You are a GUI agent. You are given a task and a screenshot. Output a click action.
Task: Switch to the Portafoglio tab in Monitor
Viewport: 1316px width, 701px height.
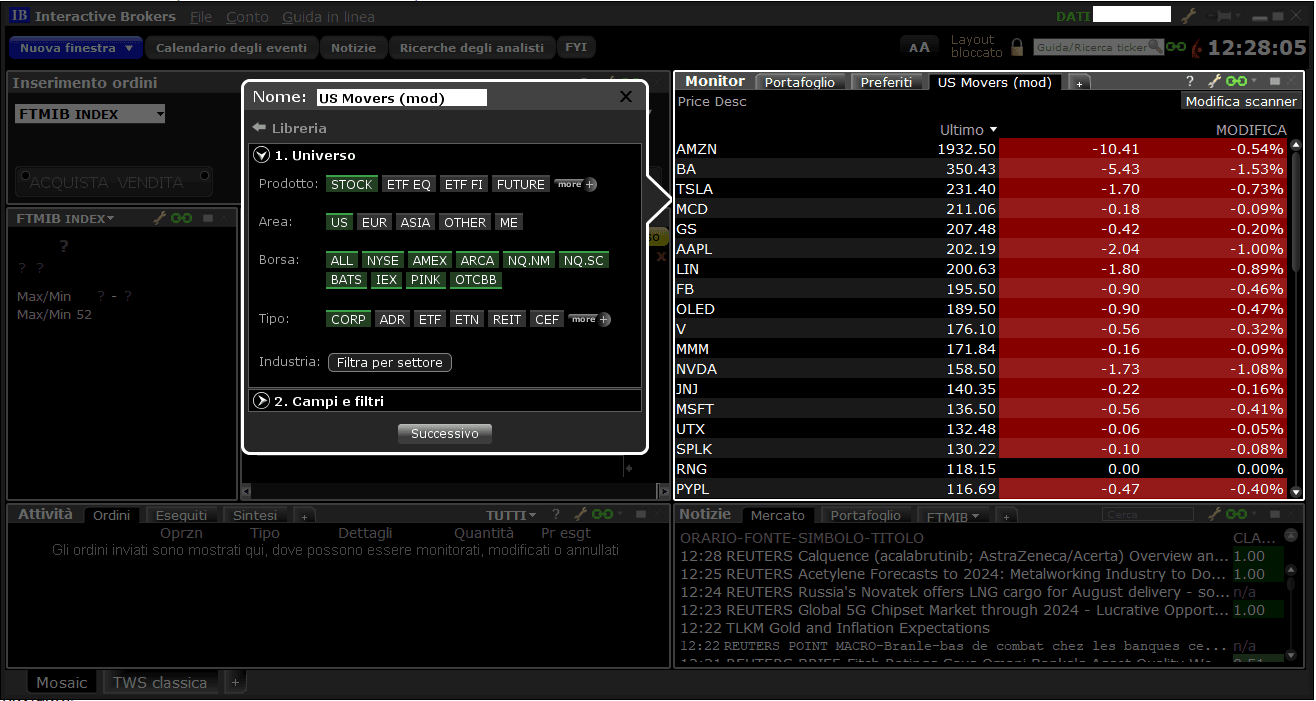(x=800, y=83)
